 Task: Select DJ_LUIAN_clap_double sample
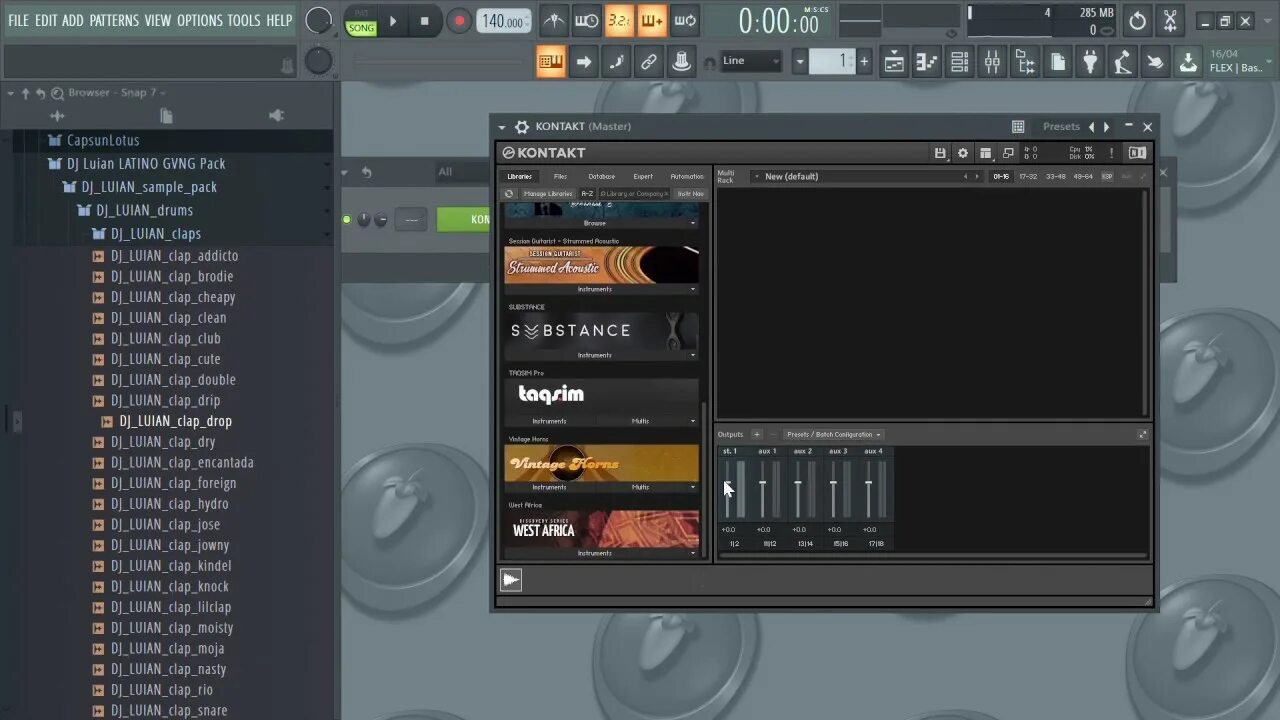click(x=173, y=379)
